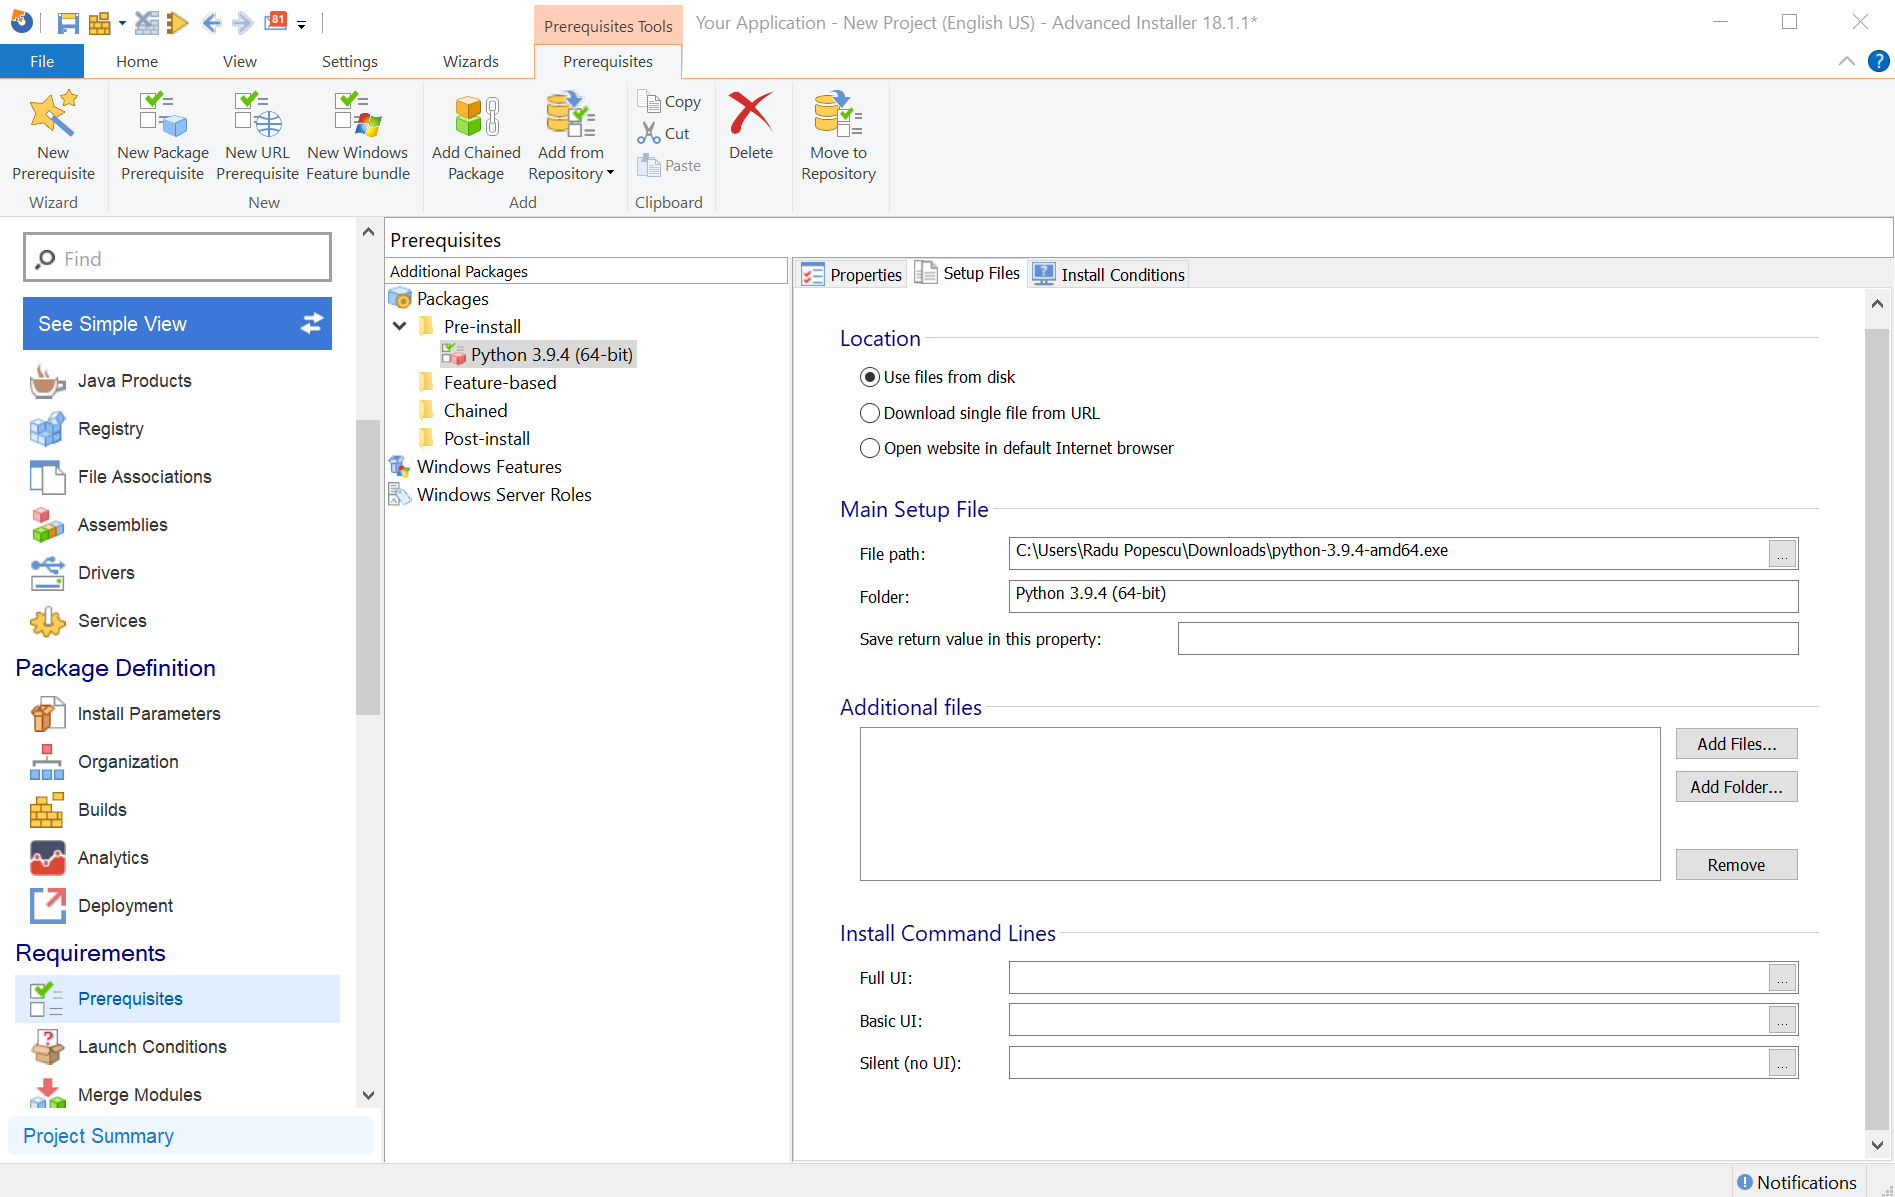Collapse the Pre-install folder
The height and width of the screenshot is (1197, 1895).
coord(400,326)
